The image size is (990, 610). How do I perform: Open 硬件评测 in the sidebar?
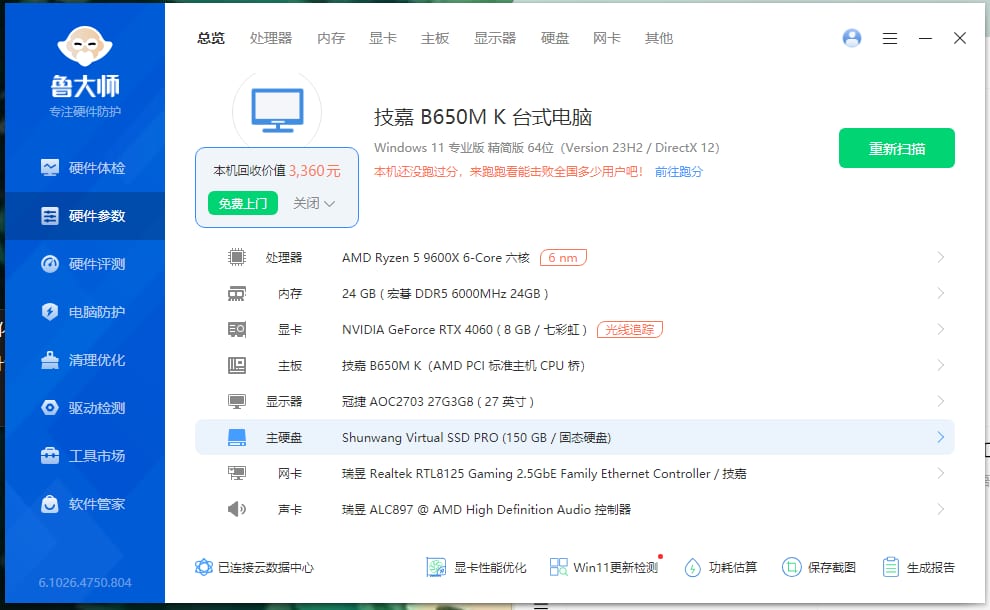point(84,264)
